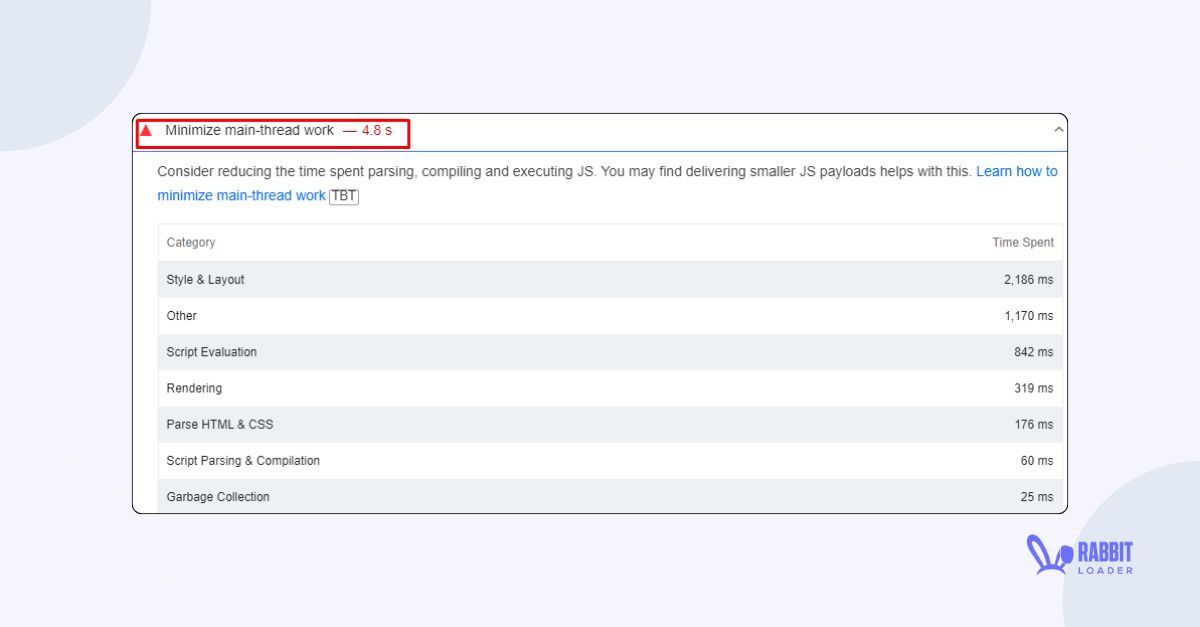Viewport: 1200px width, 627px height.
Task: Select the TBT metric badge
Action: click(x=344, y=196)
